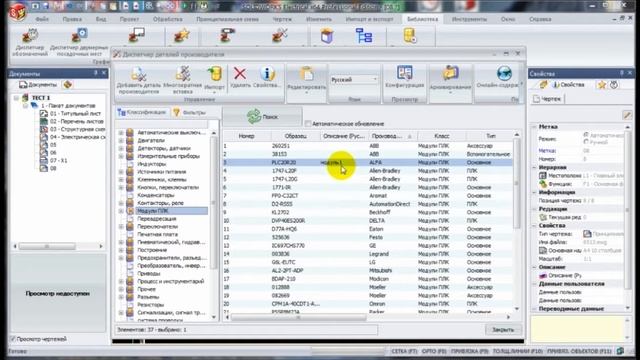
Task: Expand the Контакторы, реле tree node
Action: click(x=121, y=203)
